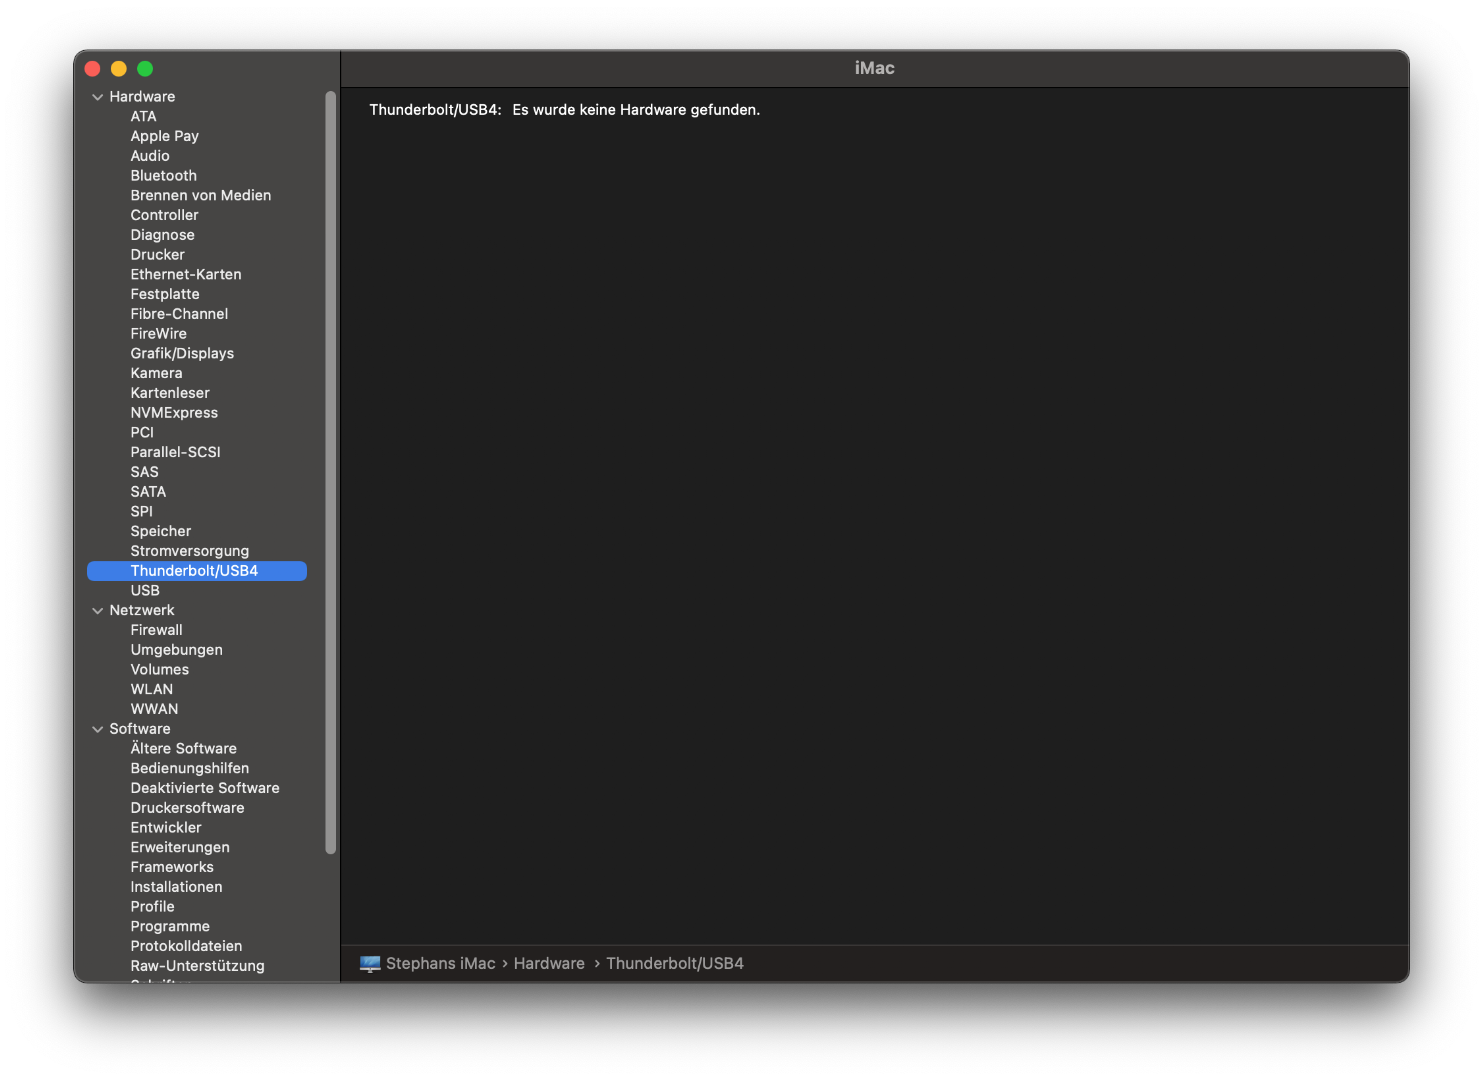The image size is (1483, 1080).
Task: Select highlighted Thunderbolt/USB4 sidebar item
Action: click(197, 571)
